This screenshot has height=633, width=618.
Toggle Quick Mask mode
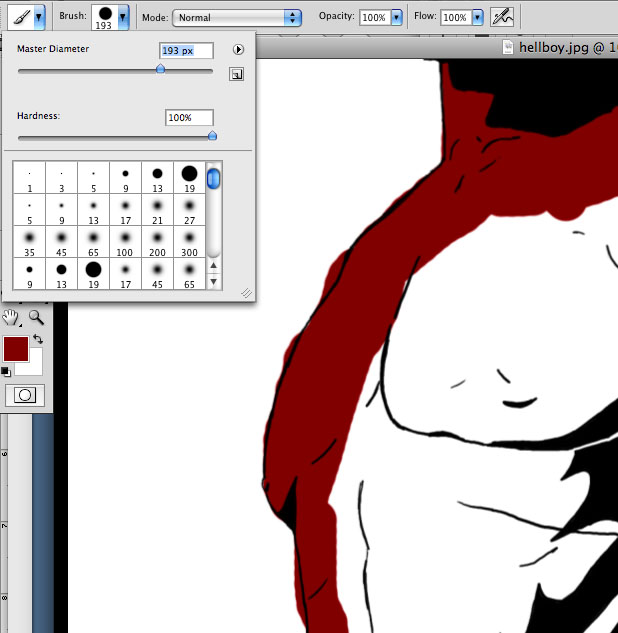pyautogui.click(x=25, y=395)
